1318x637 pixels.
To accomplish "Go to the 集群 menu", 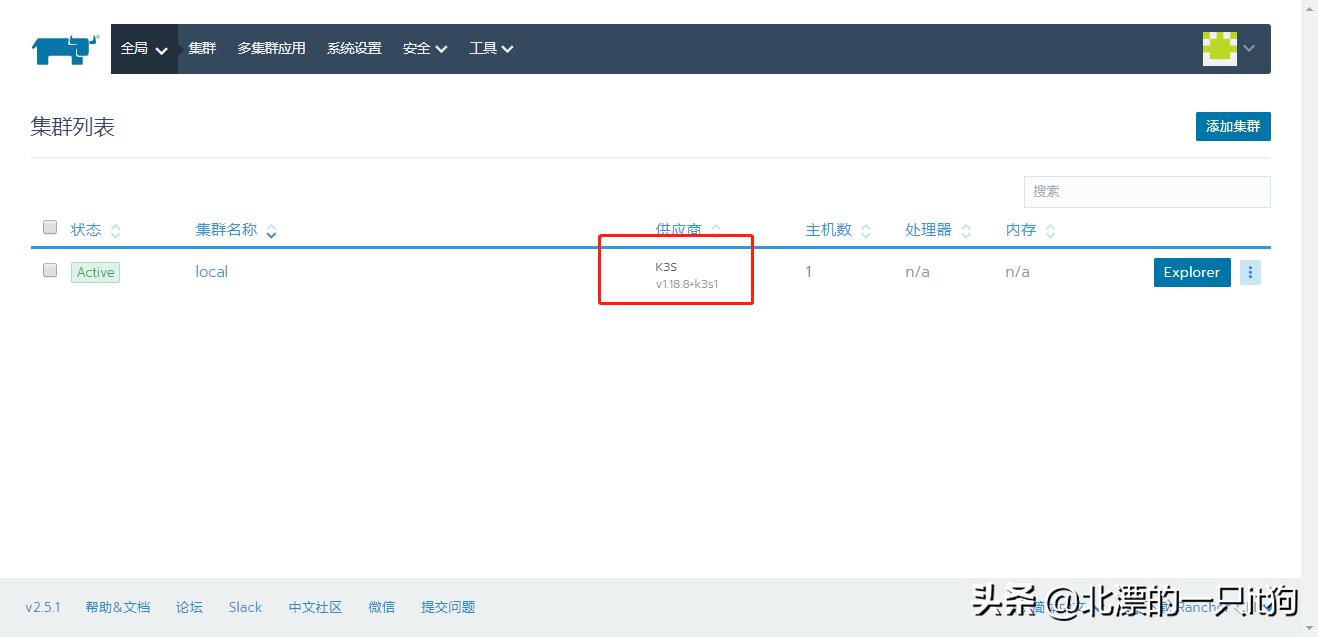I will click(x=202, y=49).
